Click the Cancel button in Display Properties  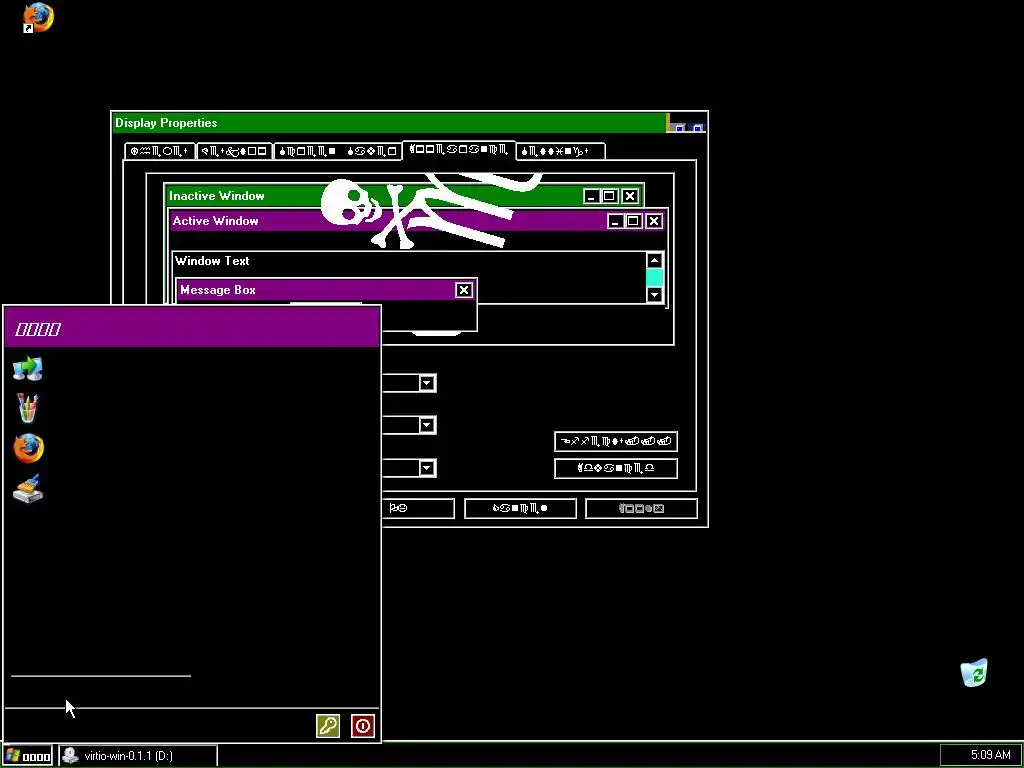click(520, 508)
